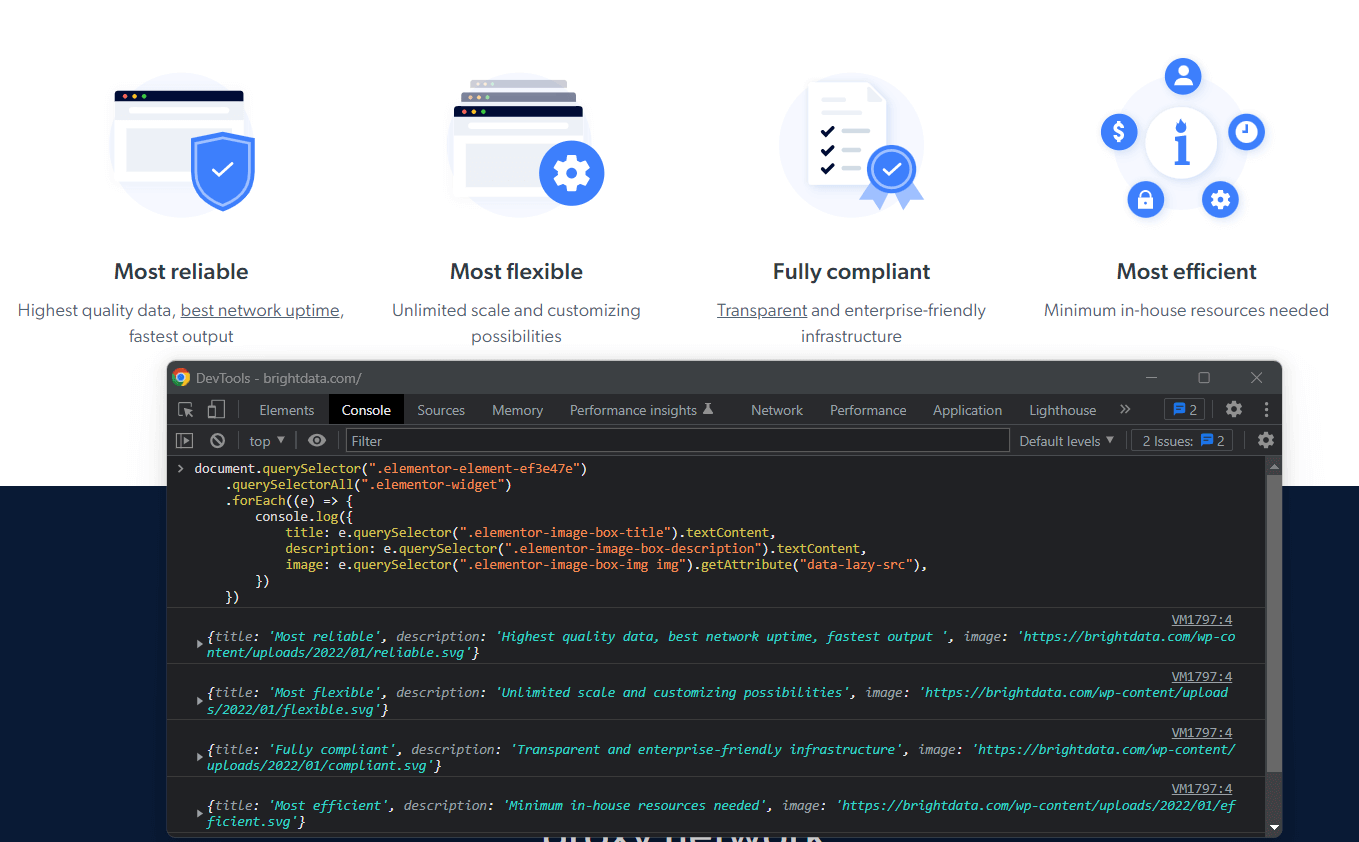Screen dimensions: 1359x842
Task: Open the Network panel
Action: pyautogui.click(x=776, y=409)
